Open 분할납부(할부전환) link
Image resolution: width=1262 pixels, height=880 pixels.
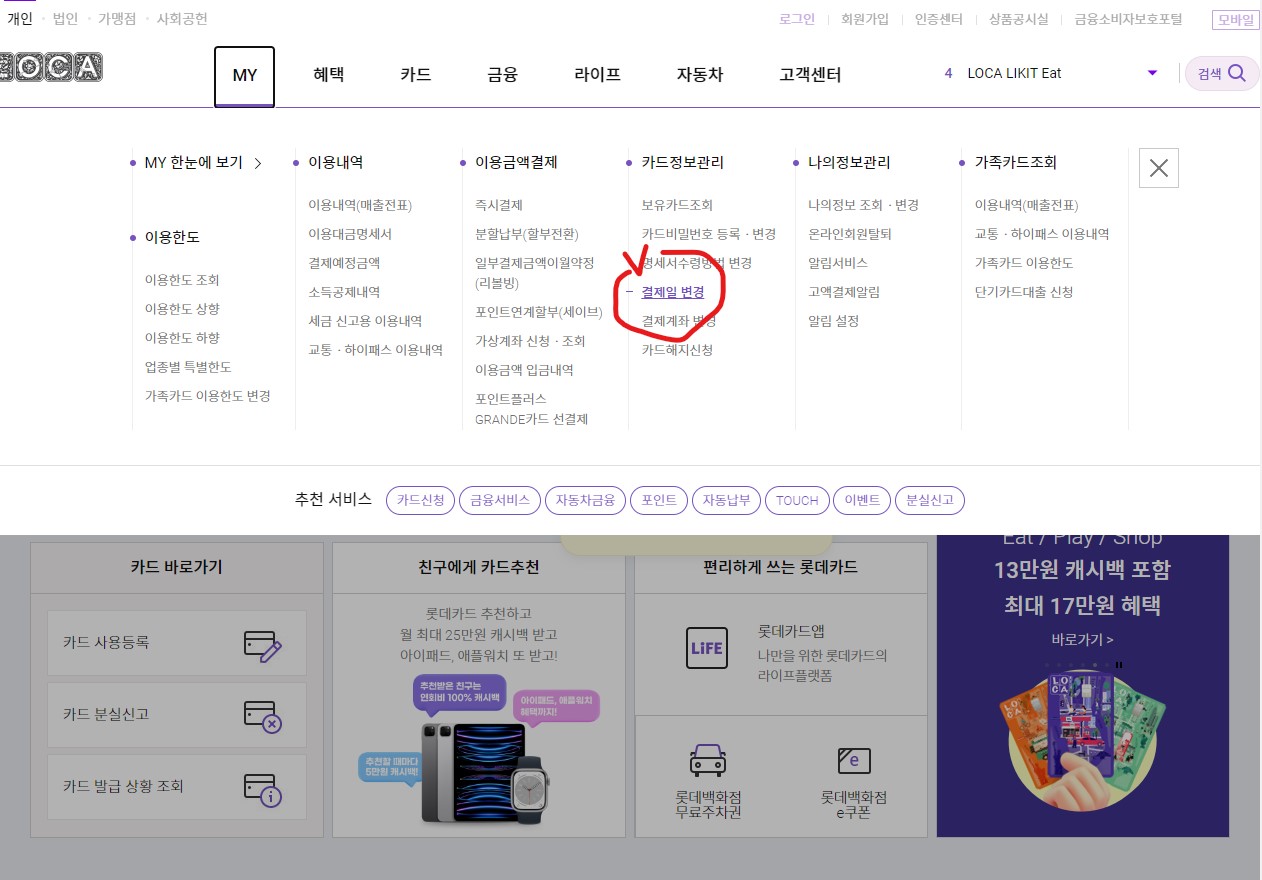pyautogui.click(x=527, y=234)
